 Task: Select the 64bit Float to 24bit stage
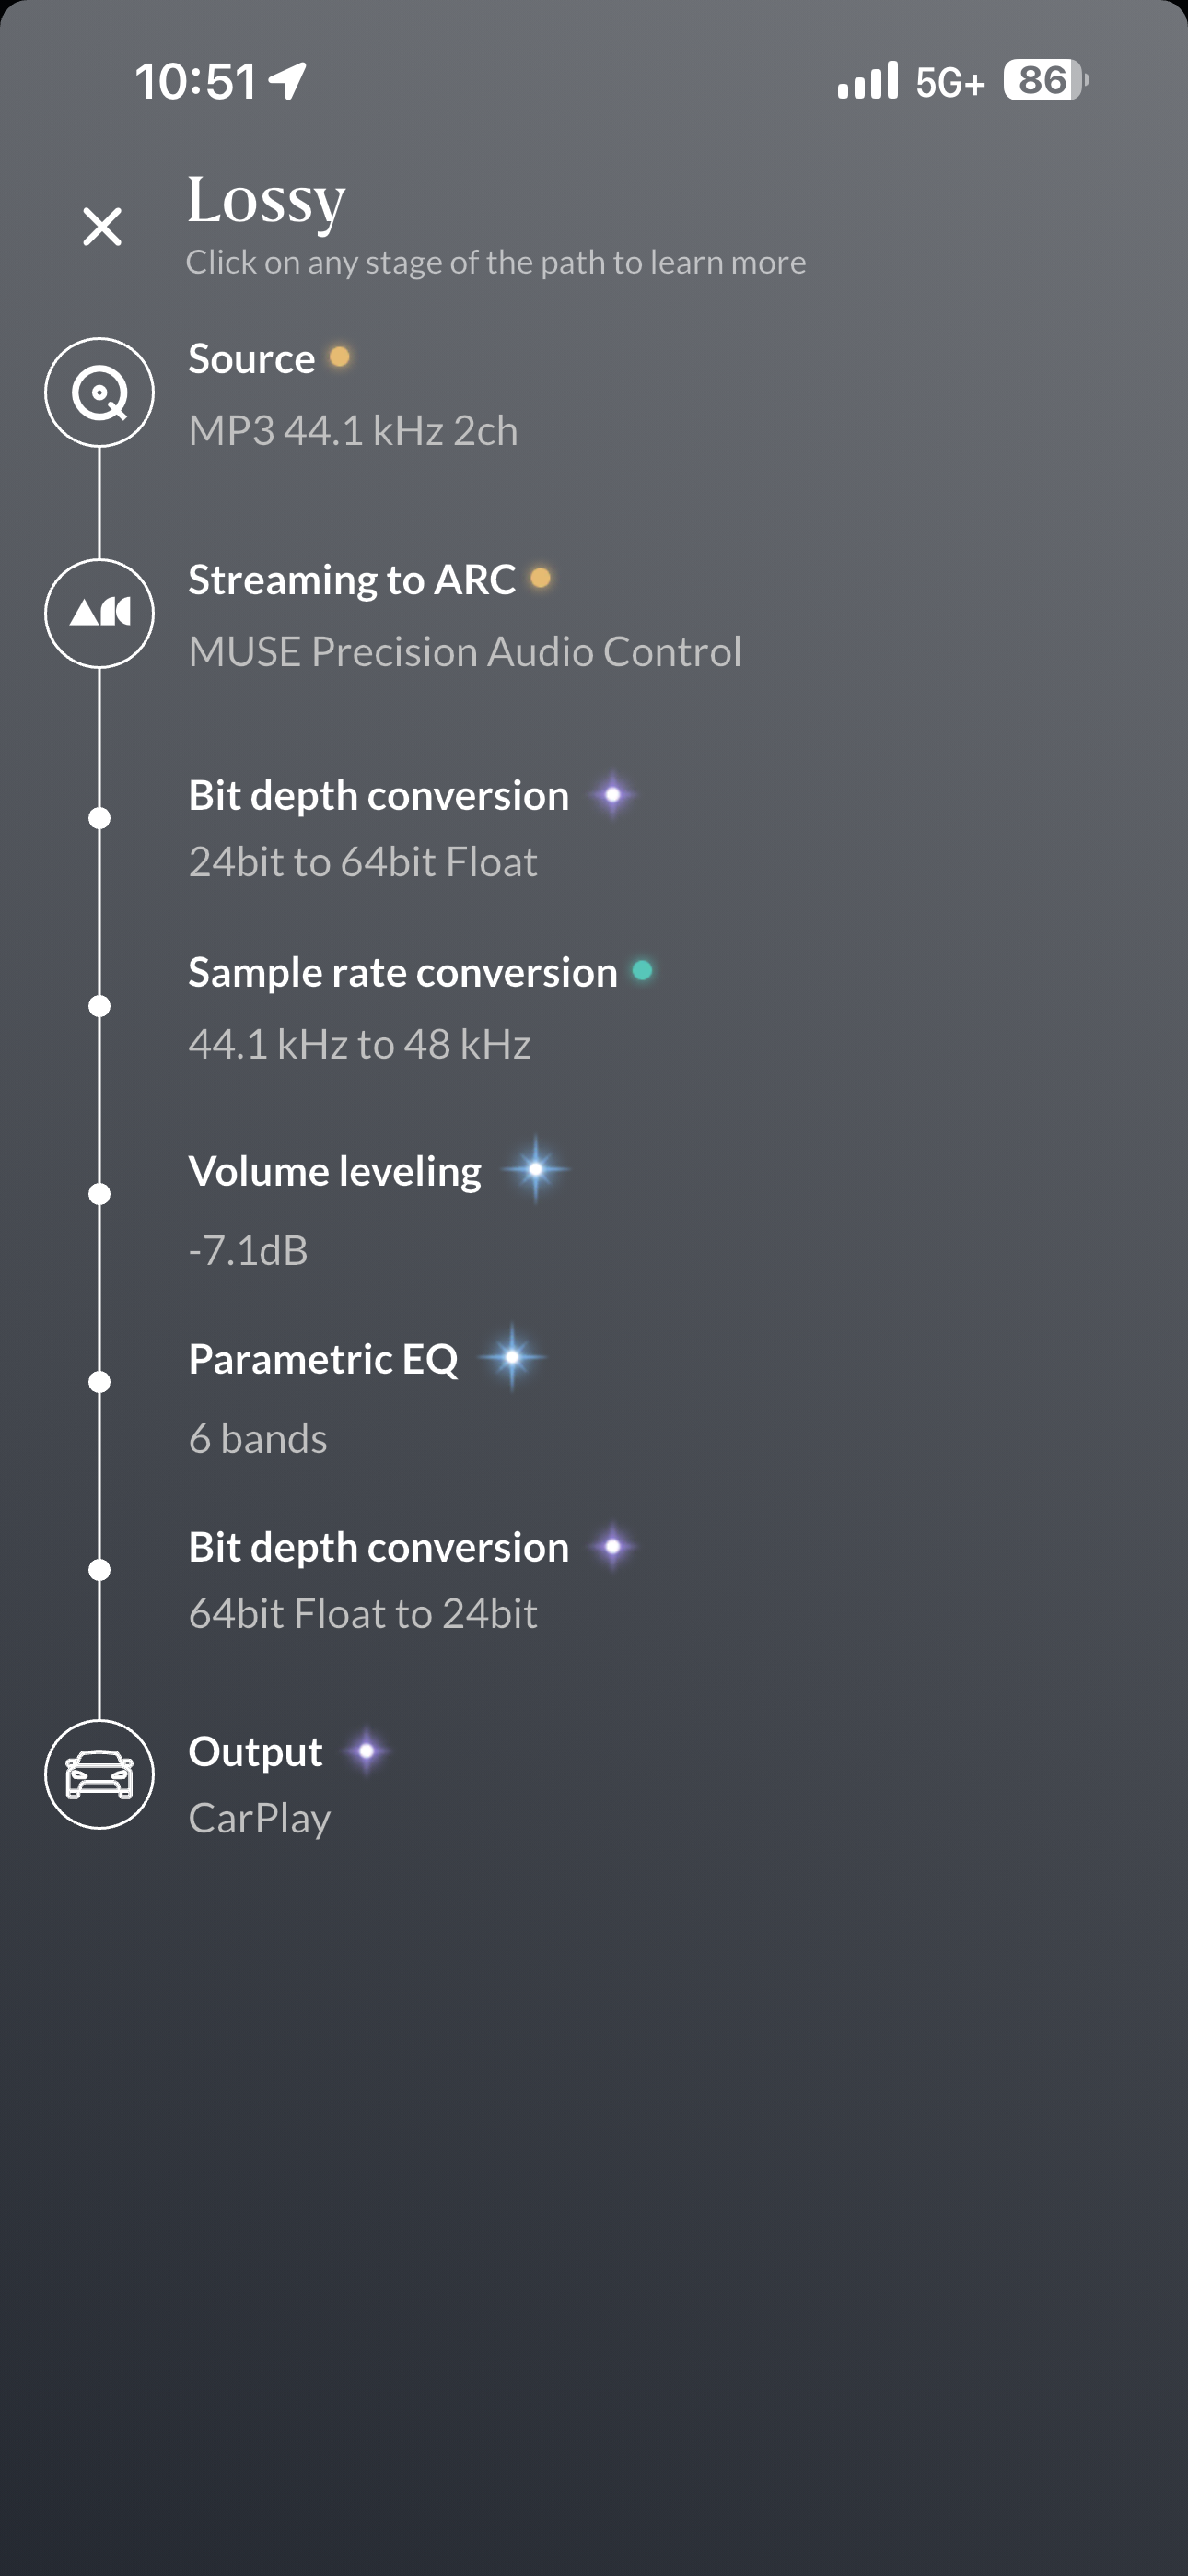click(363, 1613)
